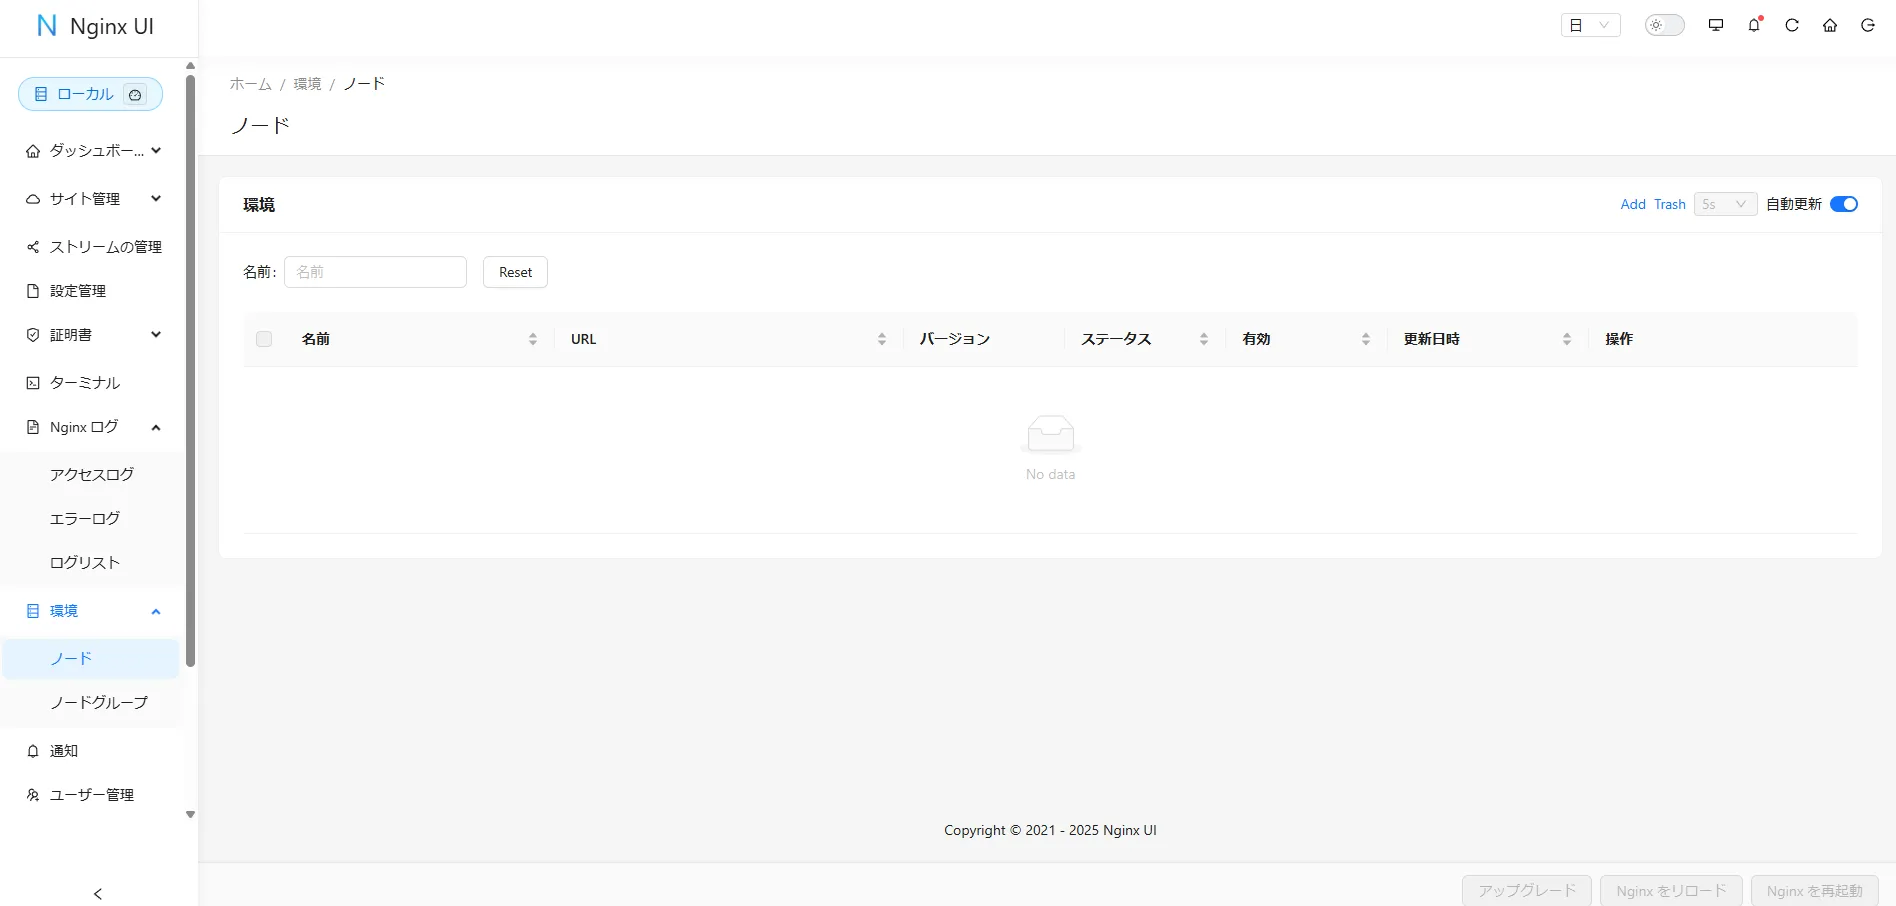Open ログリスト in the sidebar
This screenshot has height=906, width=1896.
(x=93, y=563)
